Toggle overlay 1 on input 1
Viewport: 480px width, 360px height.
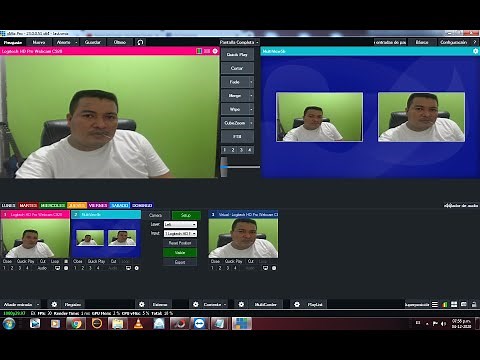pos(4,268)
